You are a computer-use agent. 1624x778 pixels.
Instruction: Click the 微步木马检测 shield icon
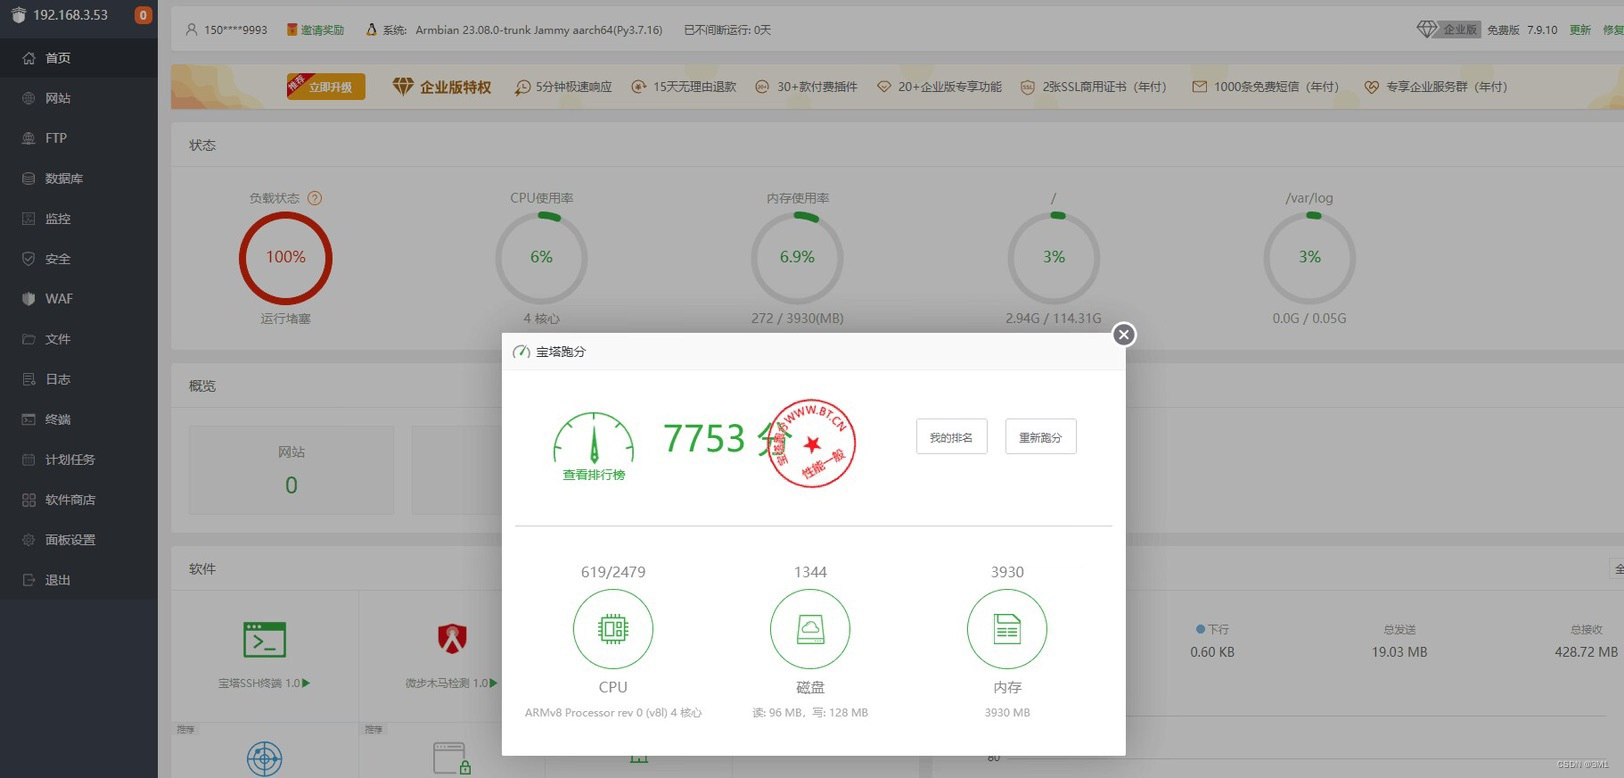click(x=452, y=638)
